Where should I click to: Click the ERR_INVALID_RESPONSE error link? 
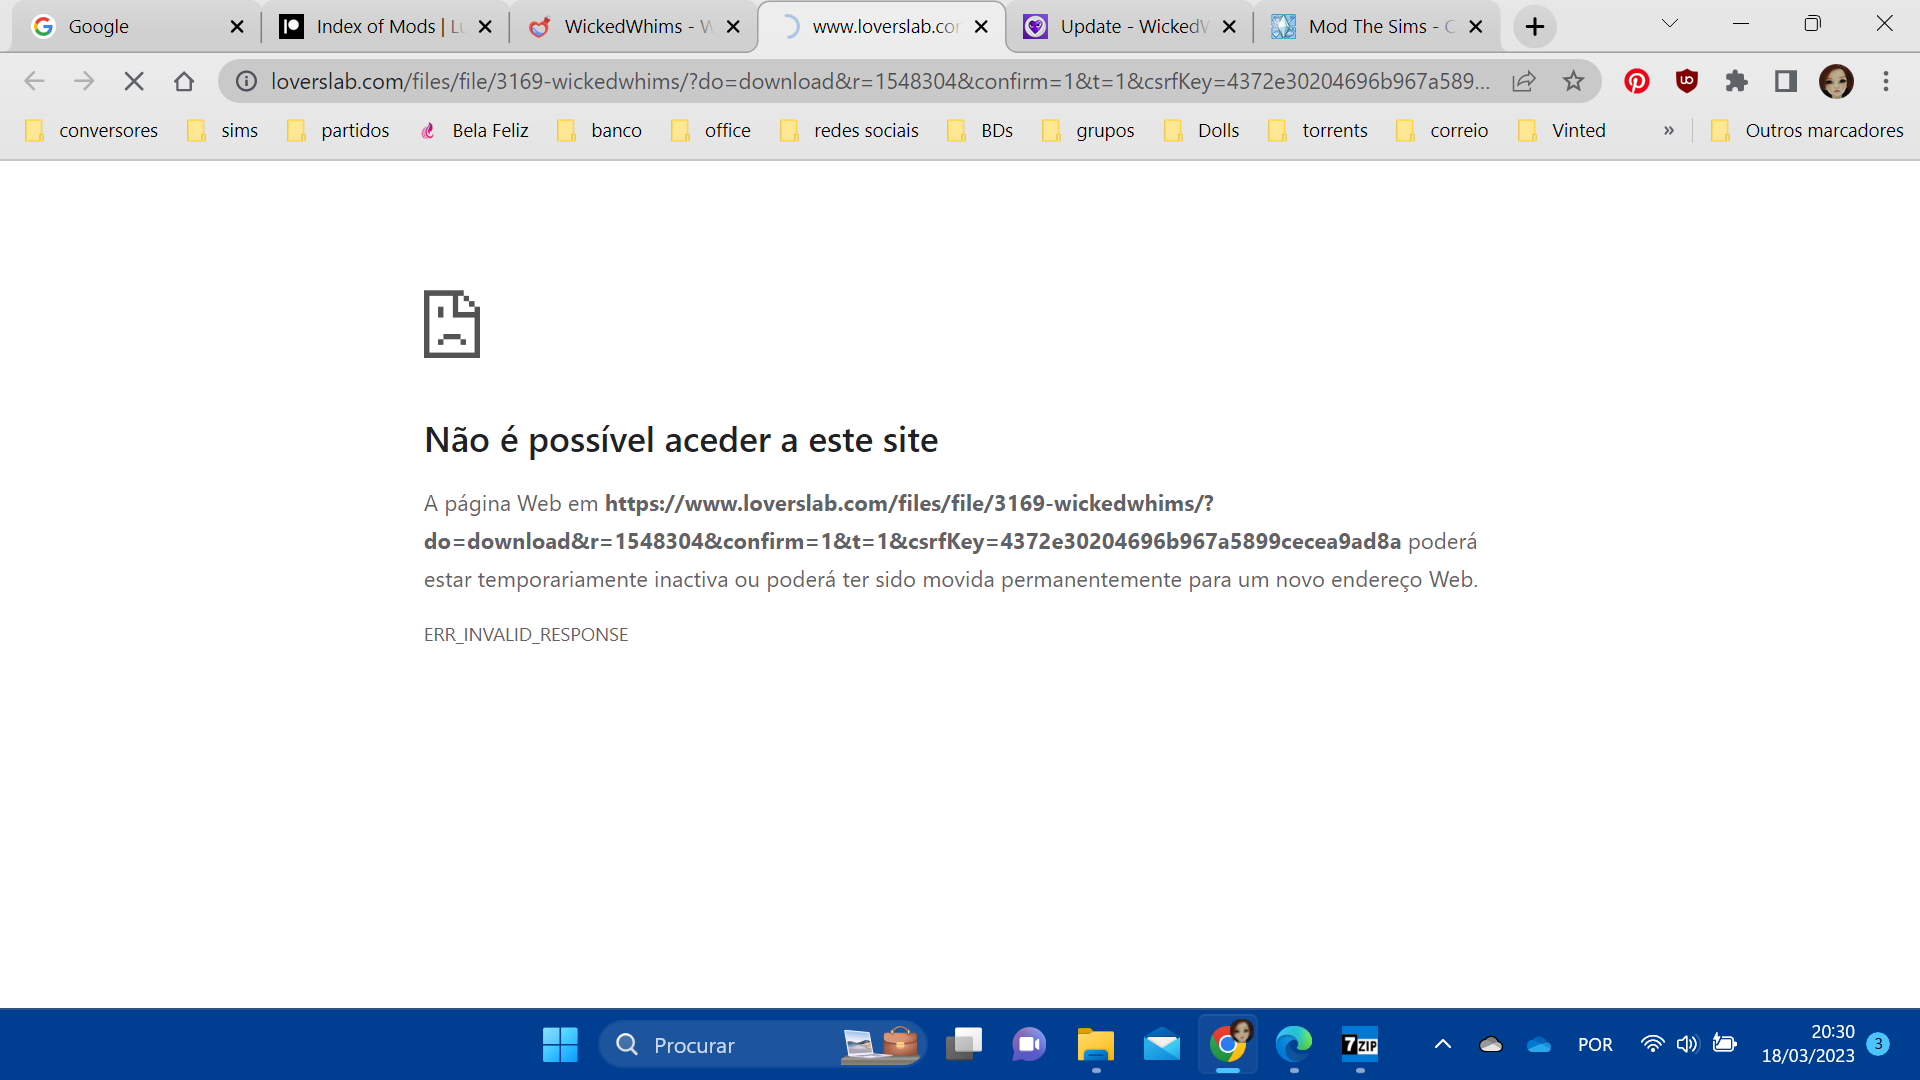(x=526, y=634)
